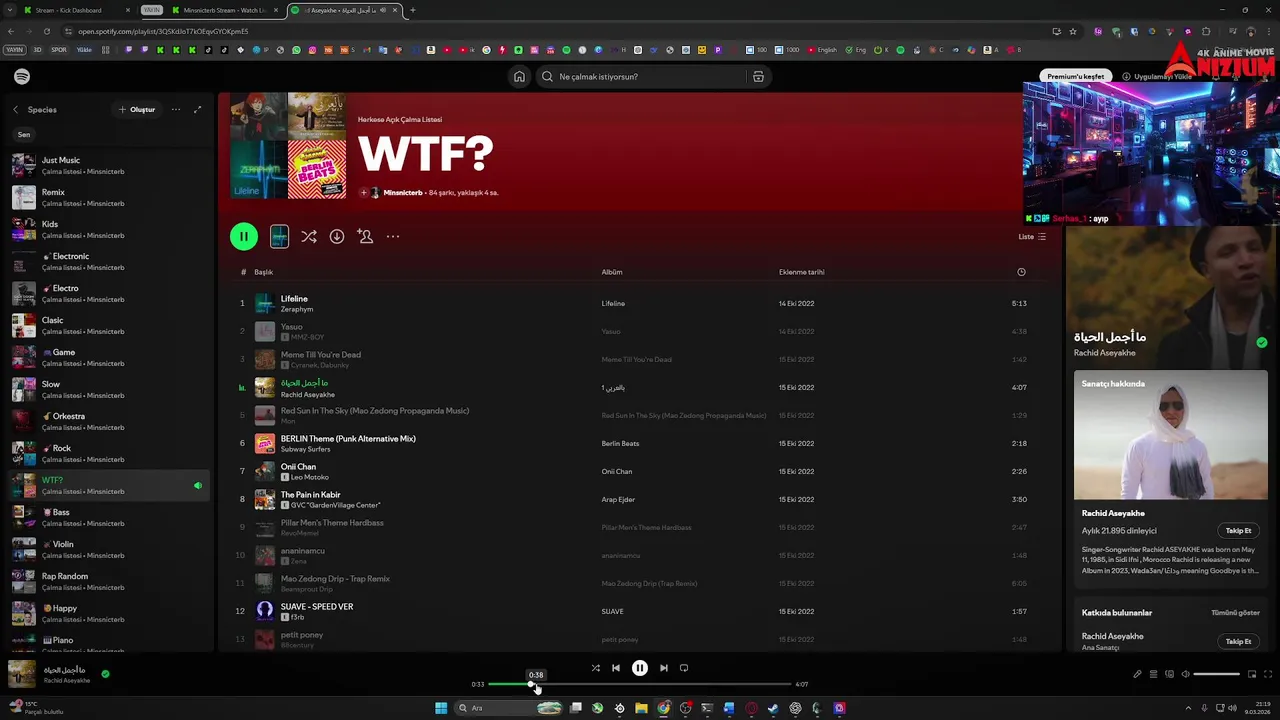The width and height of the screenshot is (1280, 720).
Task: Sort tracks by Başlık column
Action: click(263, 272)
